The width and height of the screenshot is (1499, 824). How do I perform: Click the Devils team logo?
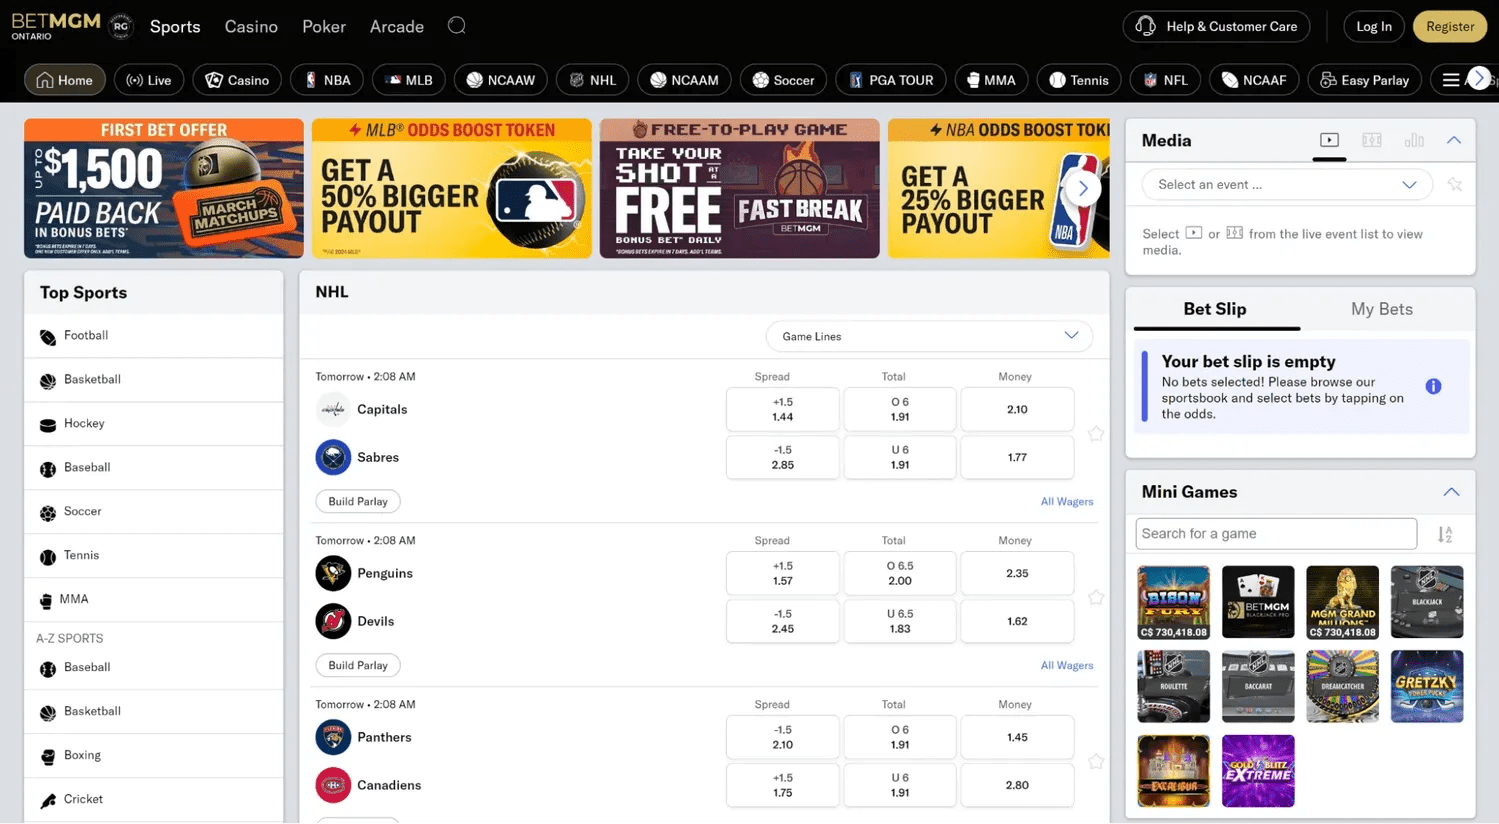click(333, 621)
